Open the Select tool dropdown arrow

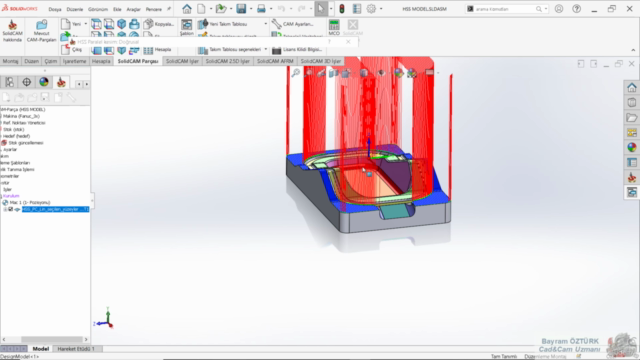(x=331, y=9)
